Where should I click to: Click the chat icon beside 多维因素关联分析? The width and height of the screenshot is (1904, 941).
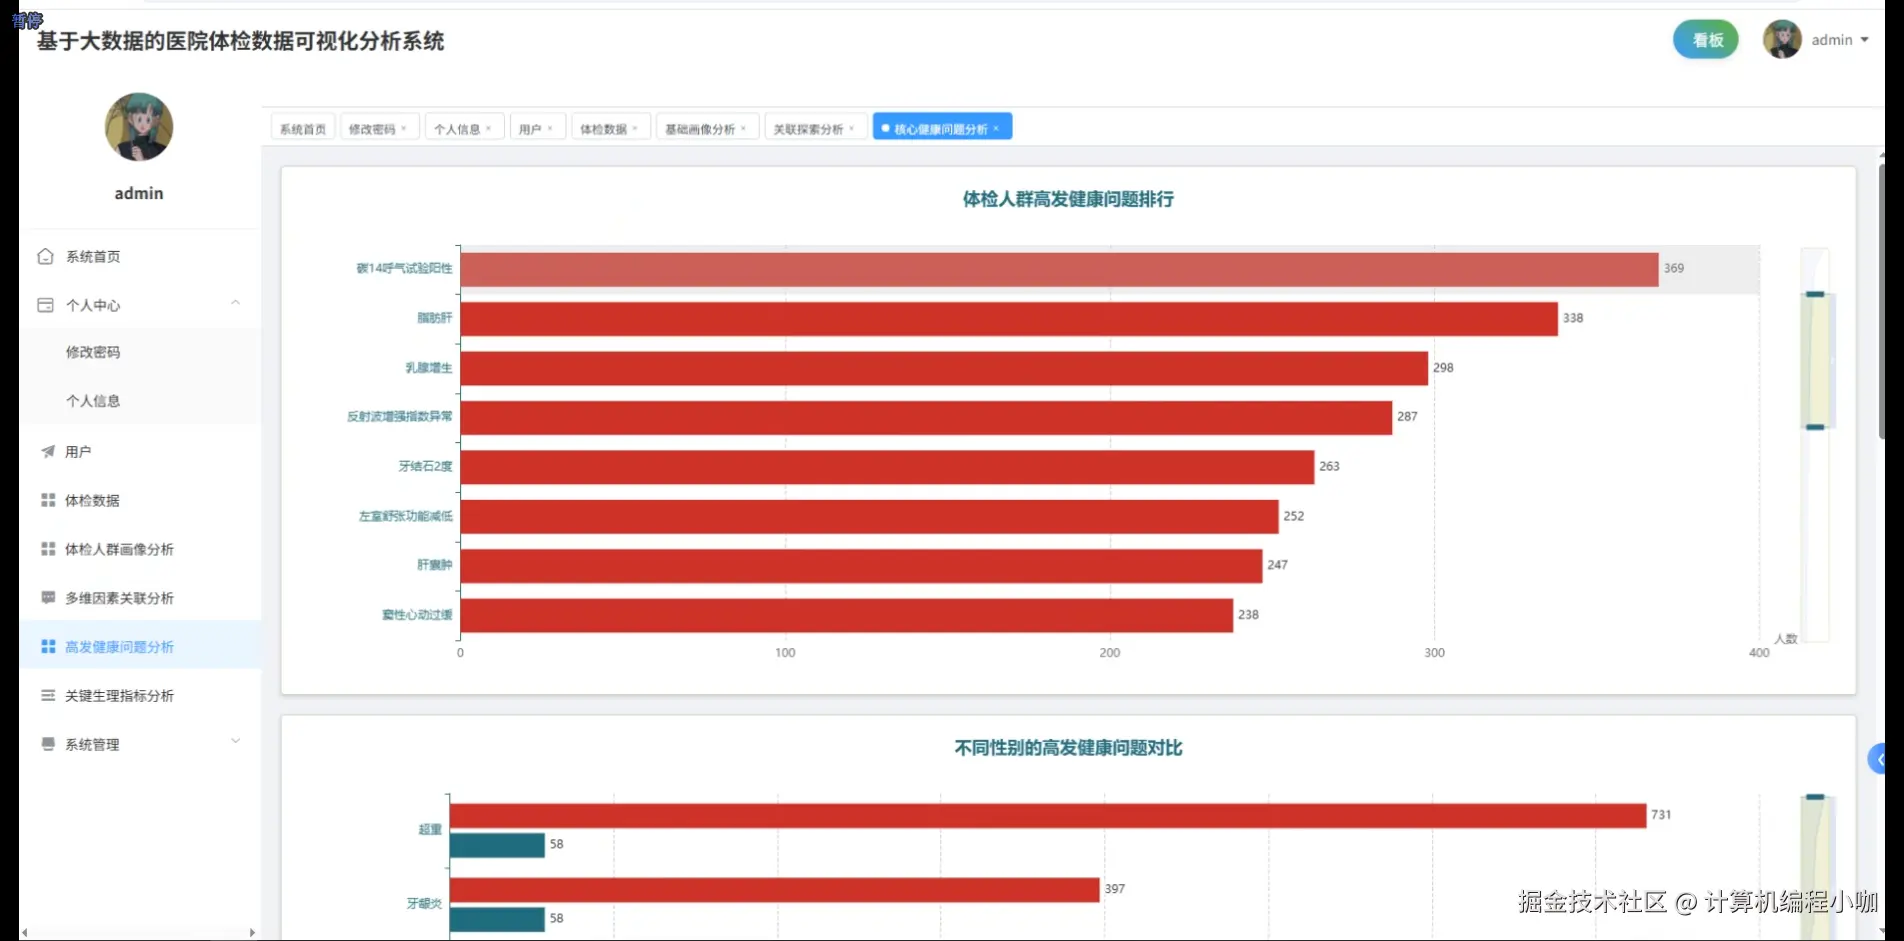click(48, 598)
